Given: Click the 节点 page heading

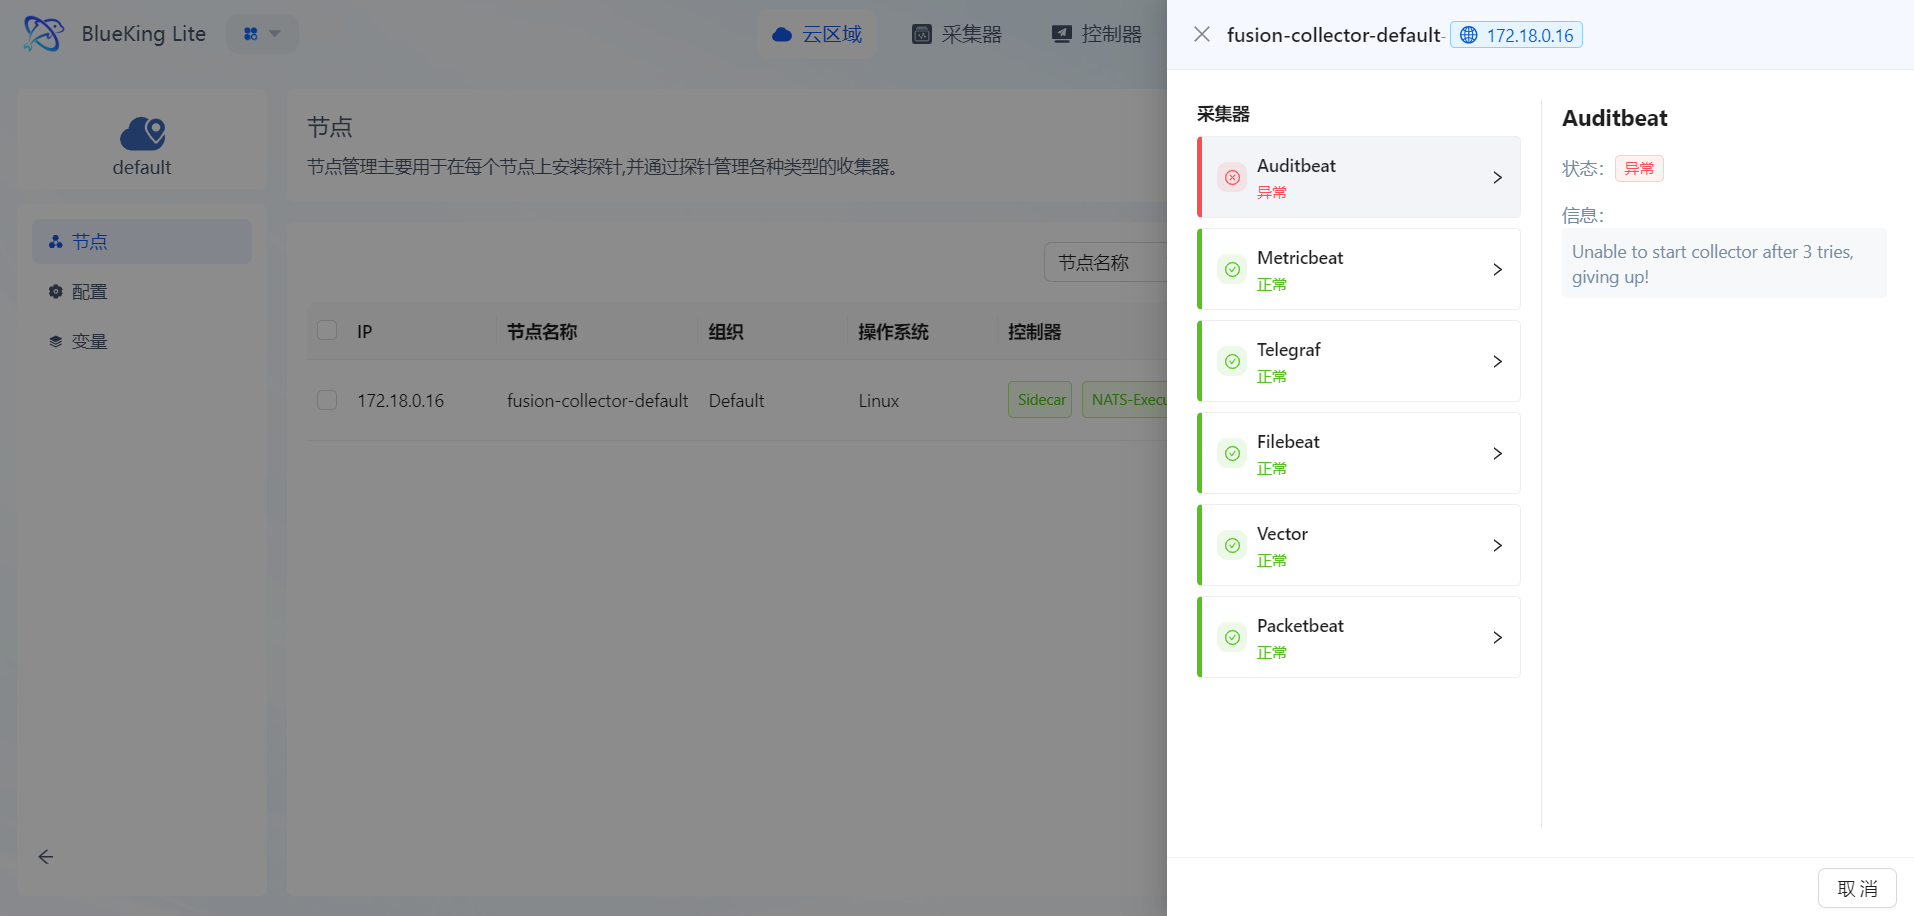Looking at the screenshot, I should pyautogui.click(x=330, y=127).
